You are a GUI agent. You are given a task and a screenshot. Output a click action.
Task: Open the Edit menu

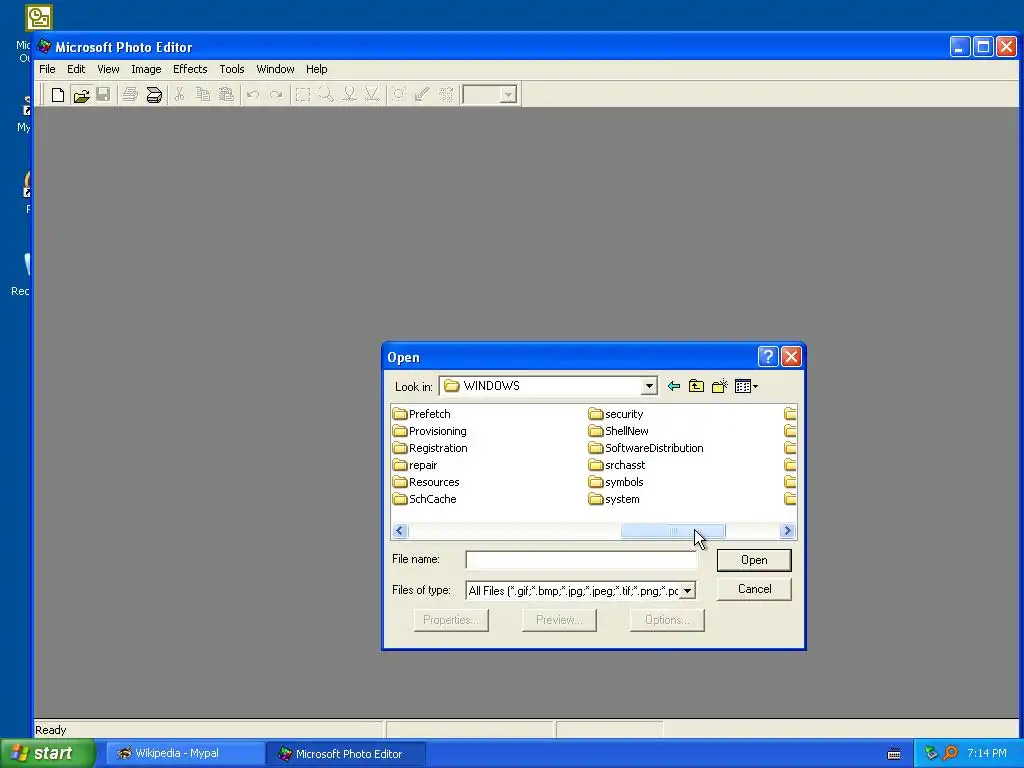click(76, 69)
